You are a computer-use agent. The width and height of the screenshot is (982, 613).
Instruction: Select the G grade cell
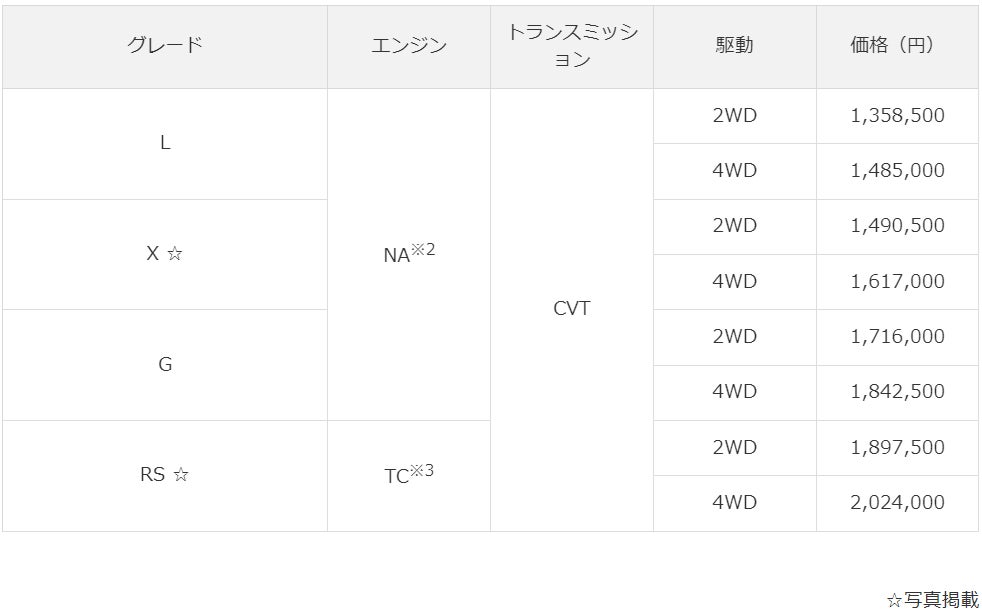pos(165,365)
